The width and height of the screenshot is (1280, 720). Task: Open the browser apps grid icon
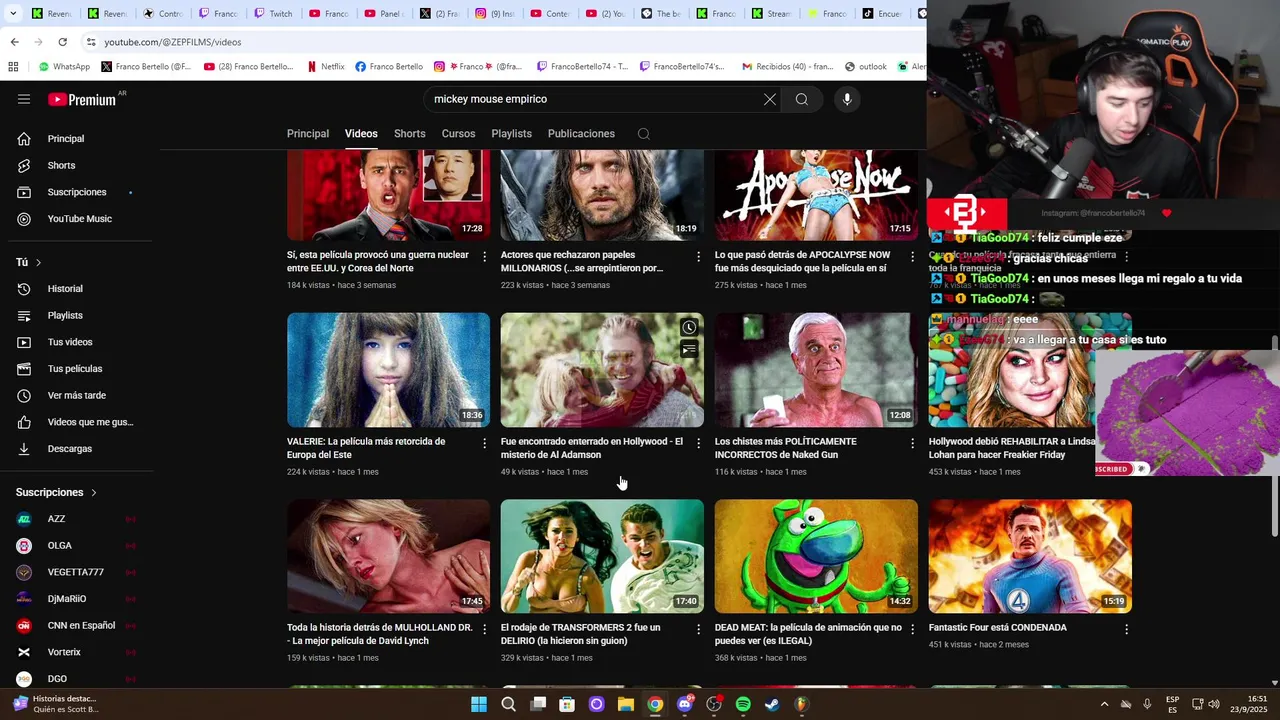(x=13, y=67)
